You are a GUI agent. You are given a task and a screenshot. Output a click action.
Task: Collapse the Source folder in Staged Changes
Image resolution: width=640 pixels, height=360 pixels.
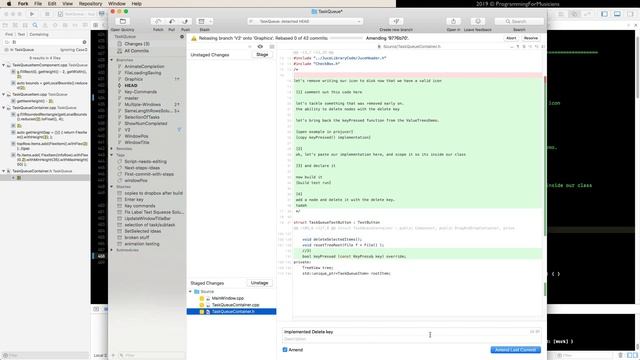[x=190, y=291]
